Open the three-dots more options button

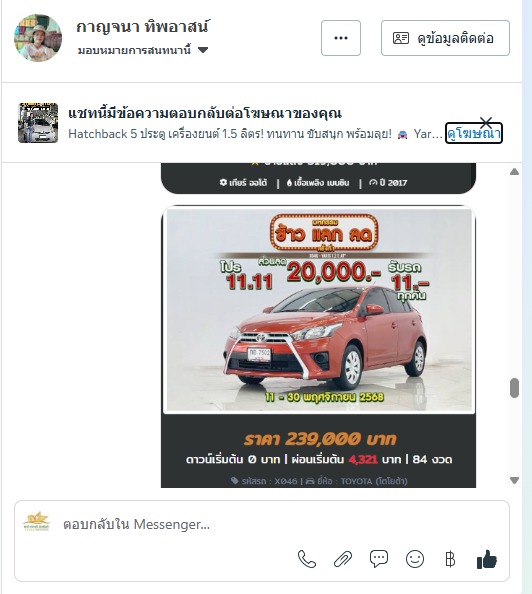coord(341,38)
